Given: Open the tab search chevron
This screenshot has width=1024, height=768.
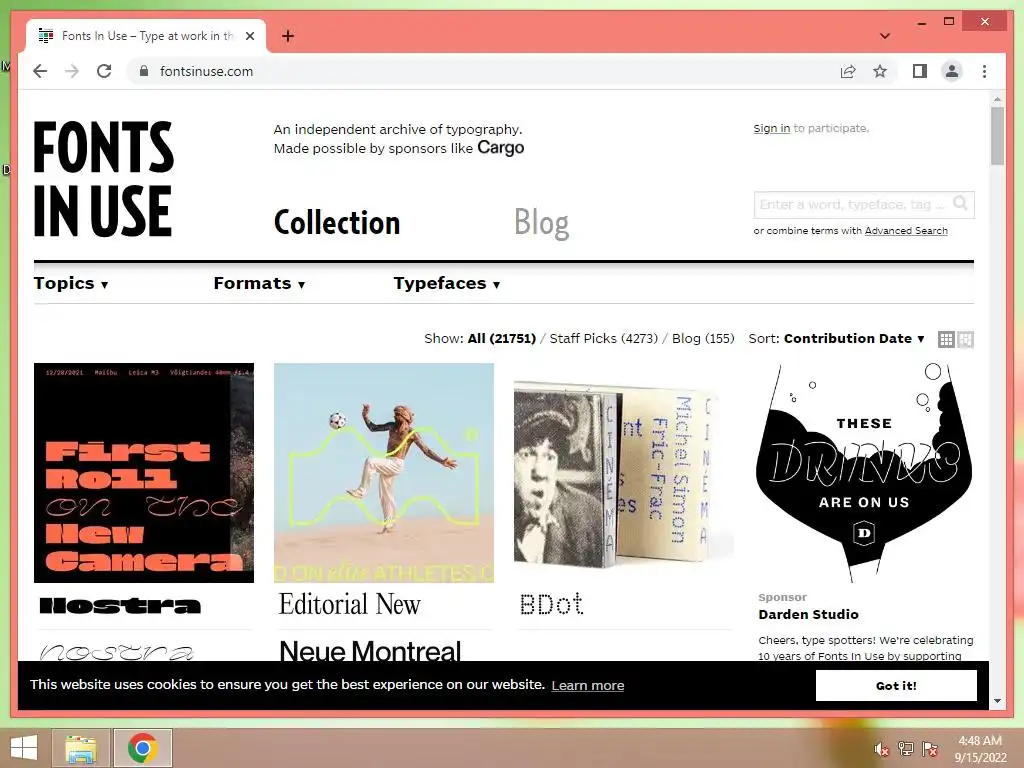Looking at the screenshot, I should (x=885, y=36).
